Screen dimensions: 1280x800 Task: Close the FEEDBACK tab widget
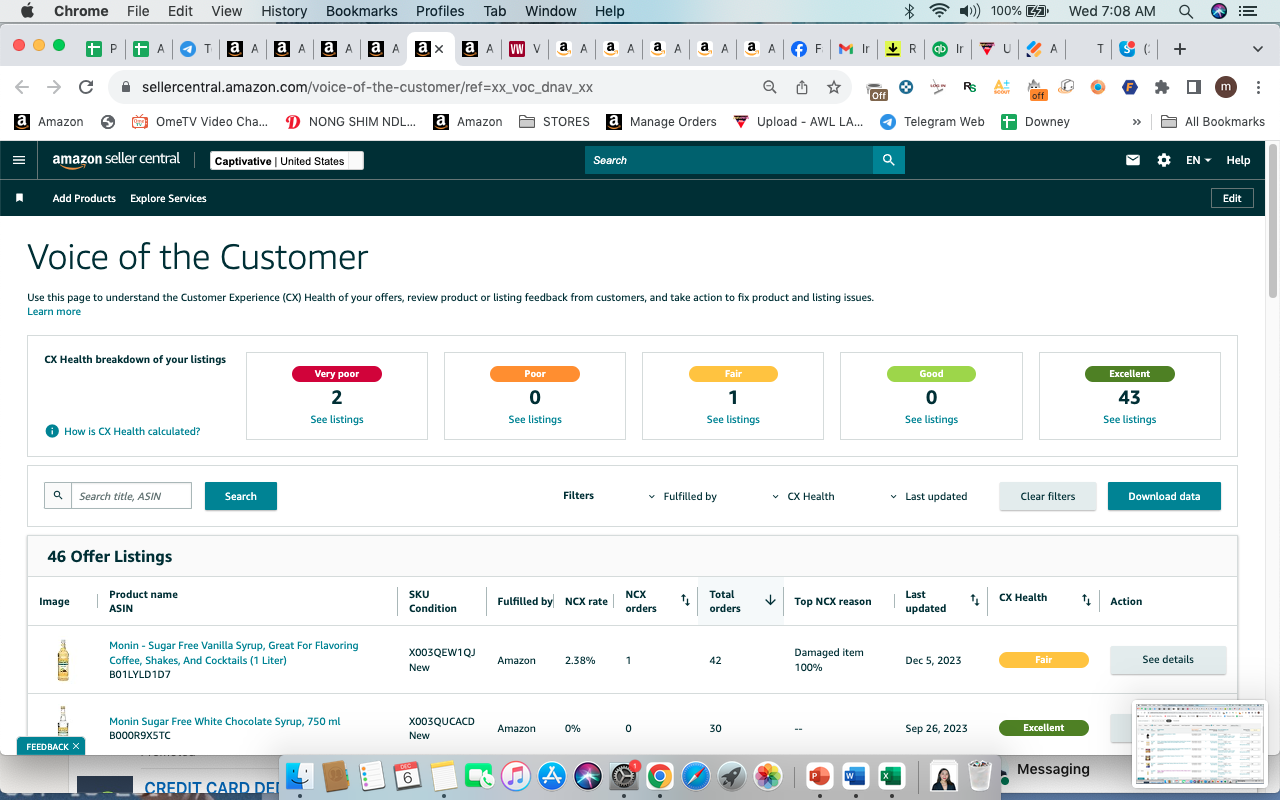(x=76, y=746)
